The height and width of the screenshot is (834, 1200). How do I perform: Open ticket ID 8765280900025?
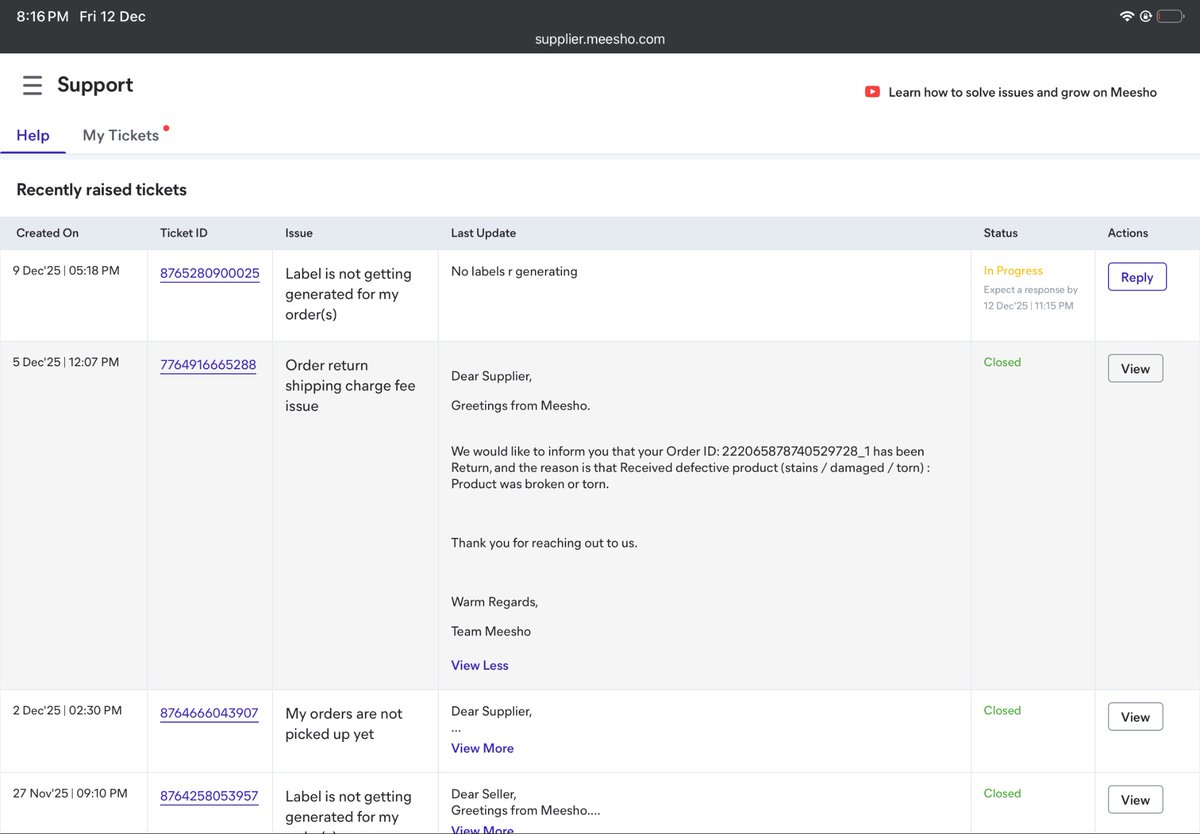(210, 273)
